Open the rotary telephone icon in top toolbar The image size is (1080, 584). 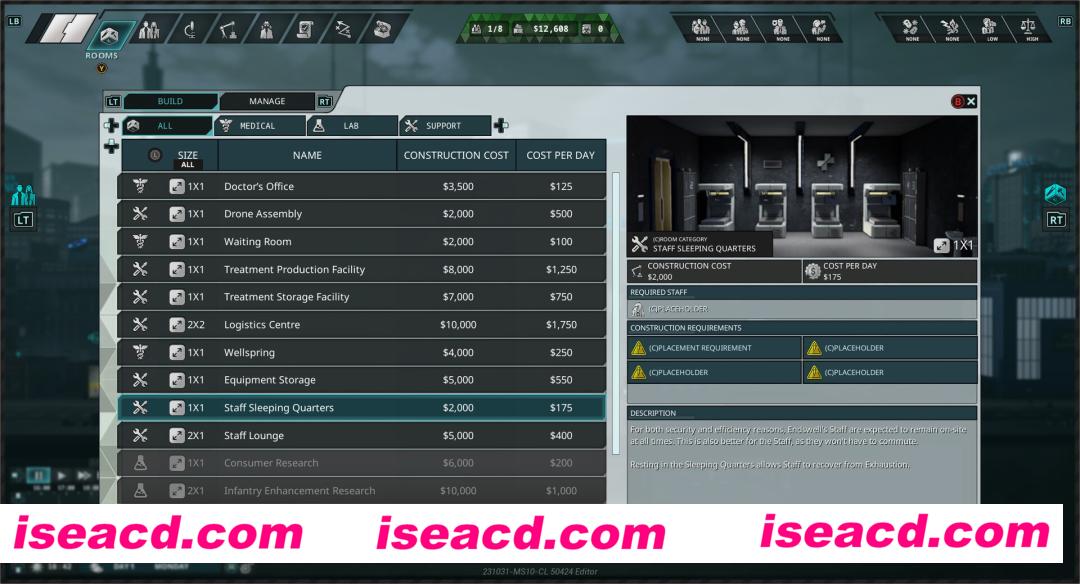click(382, 29)
